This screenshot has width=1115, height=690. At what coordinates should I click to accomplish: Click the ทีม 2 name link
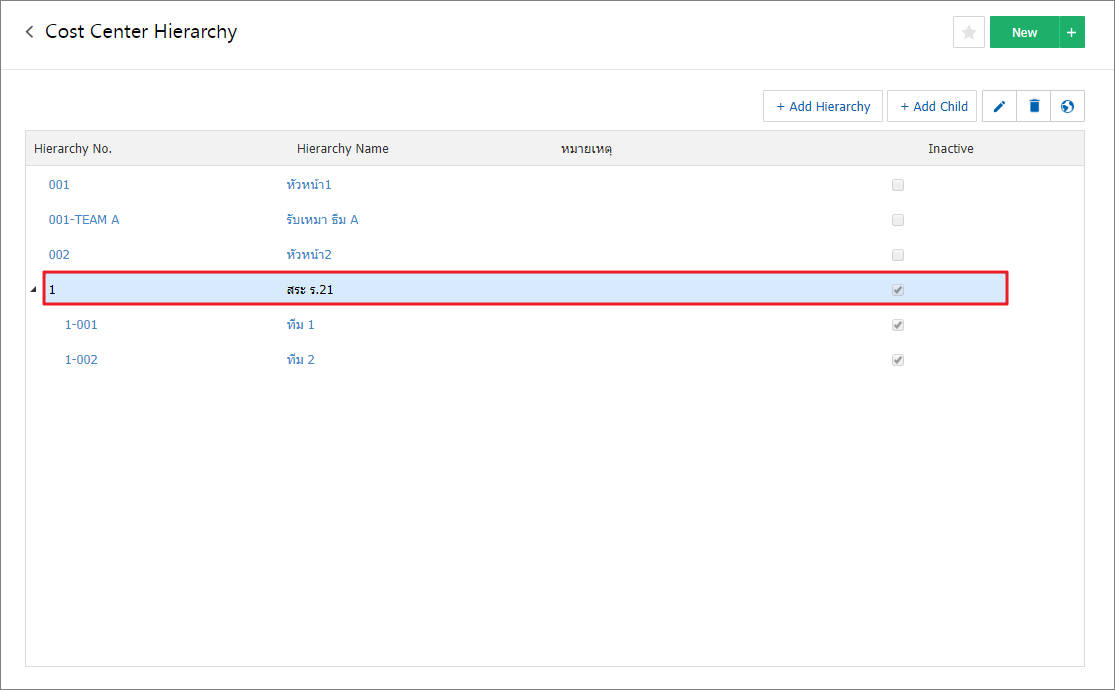coord(300,359)
